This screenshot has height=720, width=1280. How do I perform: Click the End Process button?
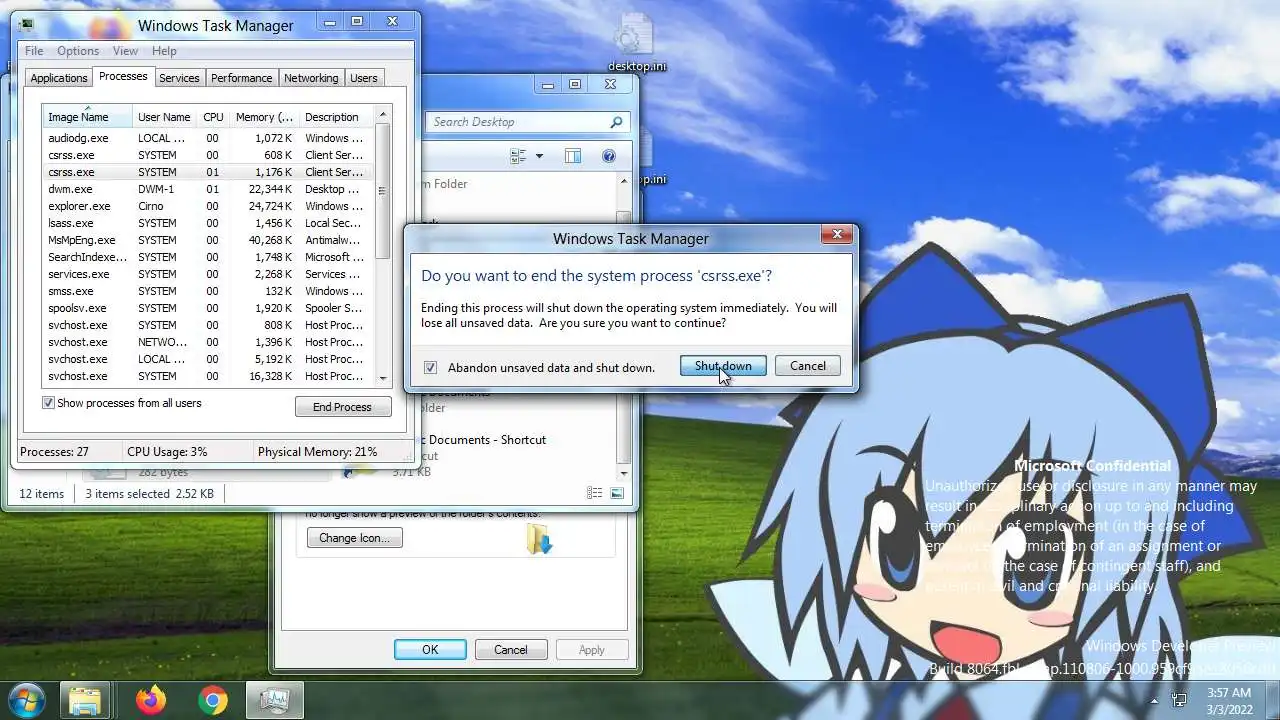pyautogui.click(x=342, y=407)
